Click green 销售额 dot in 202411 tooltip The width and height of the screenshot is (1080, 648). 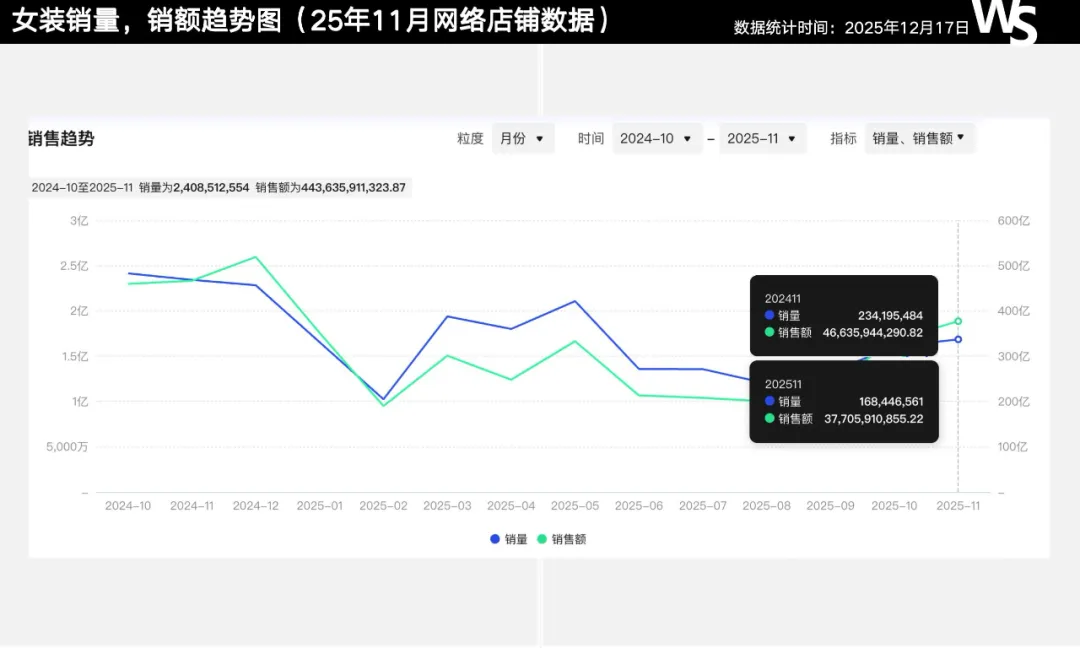(x=770, y=332)
